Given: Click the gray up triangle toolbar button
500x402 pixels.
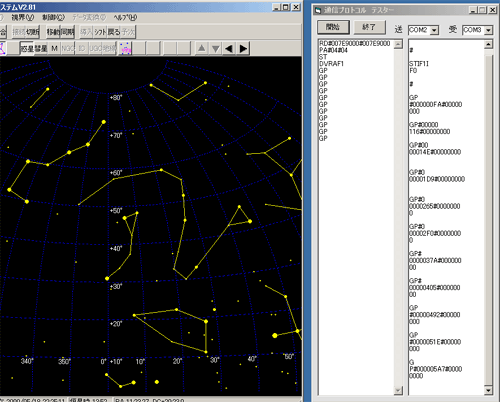Looking at the screenshot, I should pyautogui.click(x=201, y=49).
